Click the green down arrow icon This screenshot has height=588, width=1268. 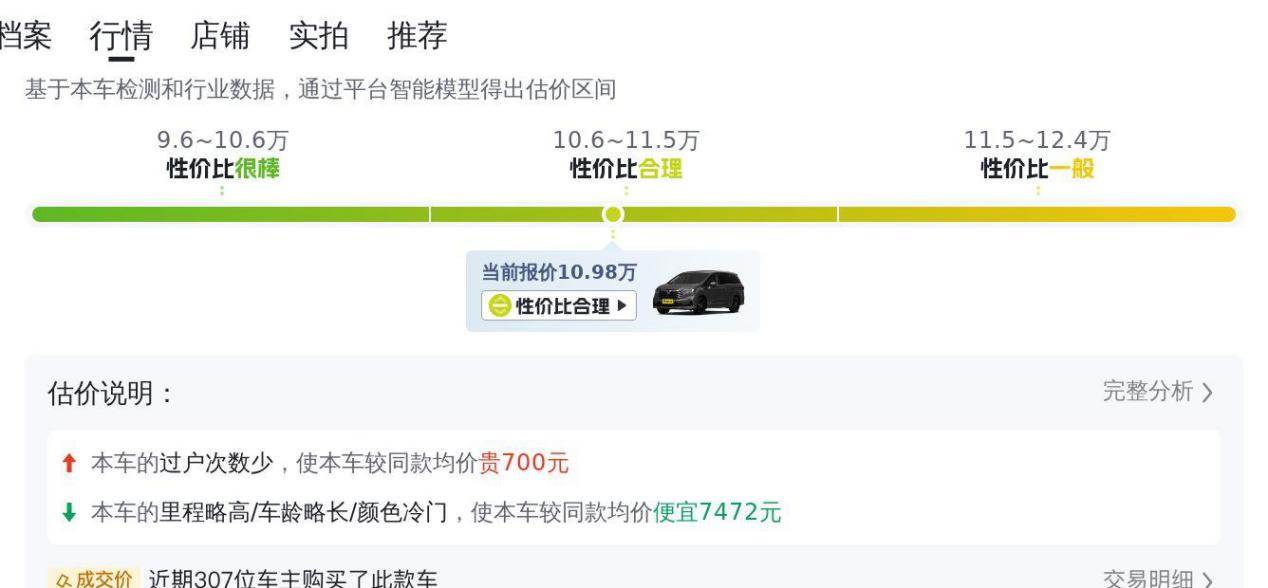tap(69, 513)
